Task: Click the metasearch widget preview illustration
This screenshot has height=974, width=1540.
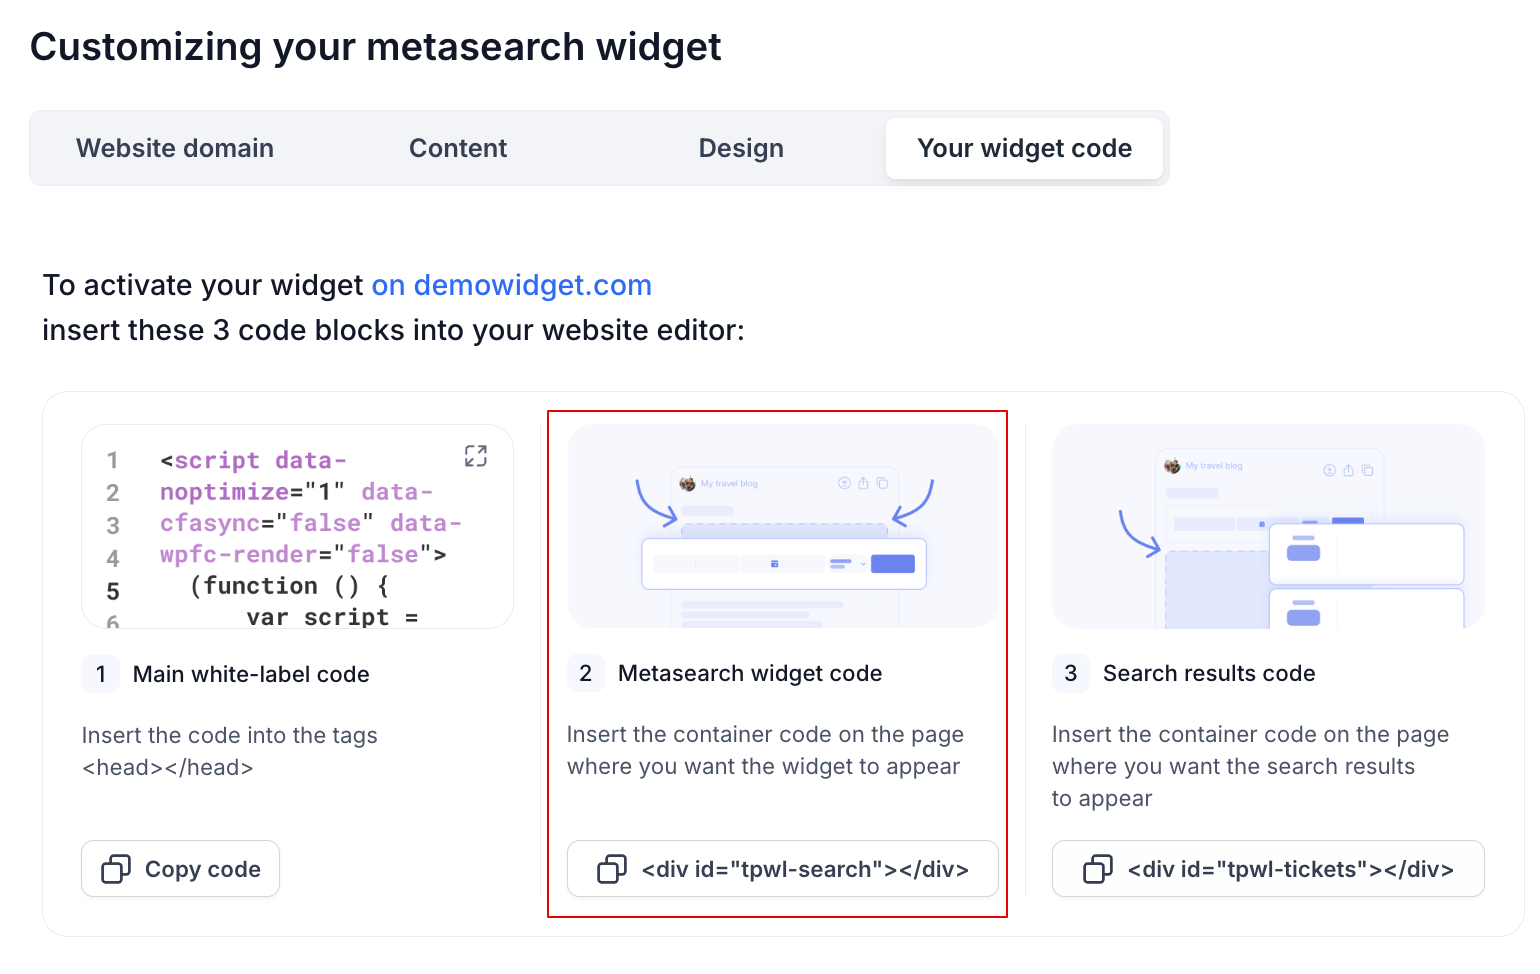Action: 782,526
